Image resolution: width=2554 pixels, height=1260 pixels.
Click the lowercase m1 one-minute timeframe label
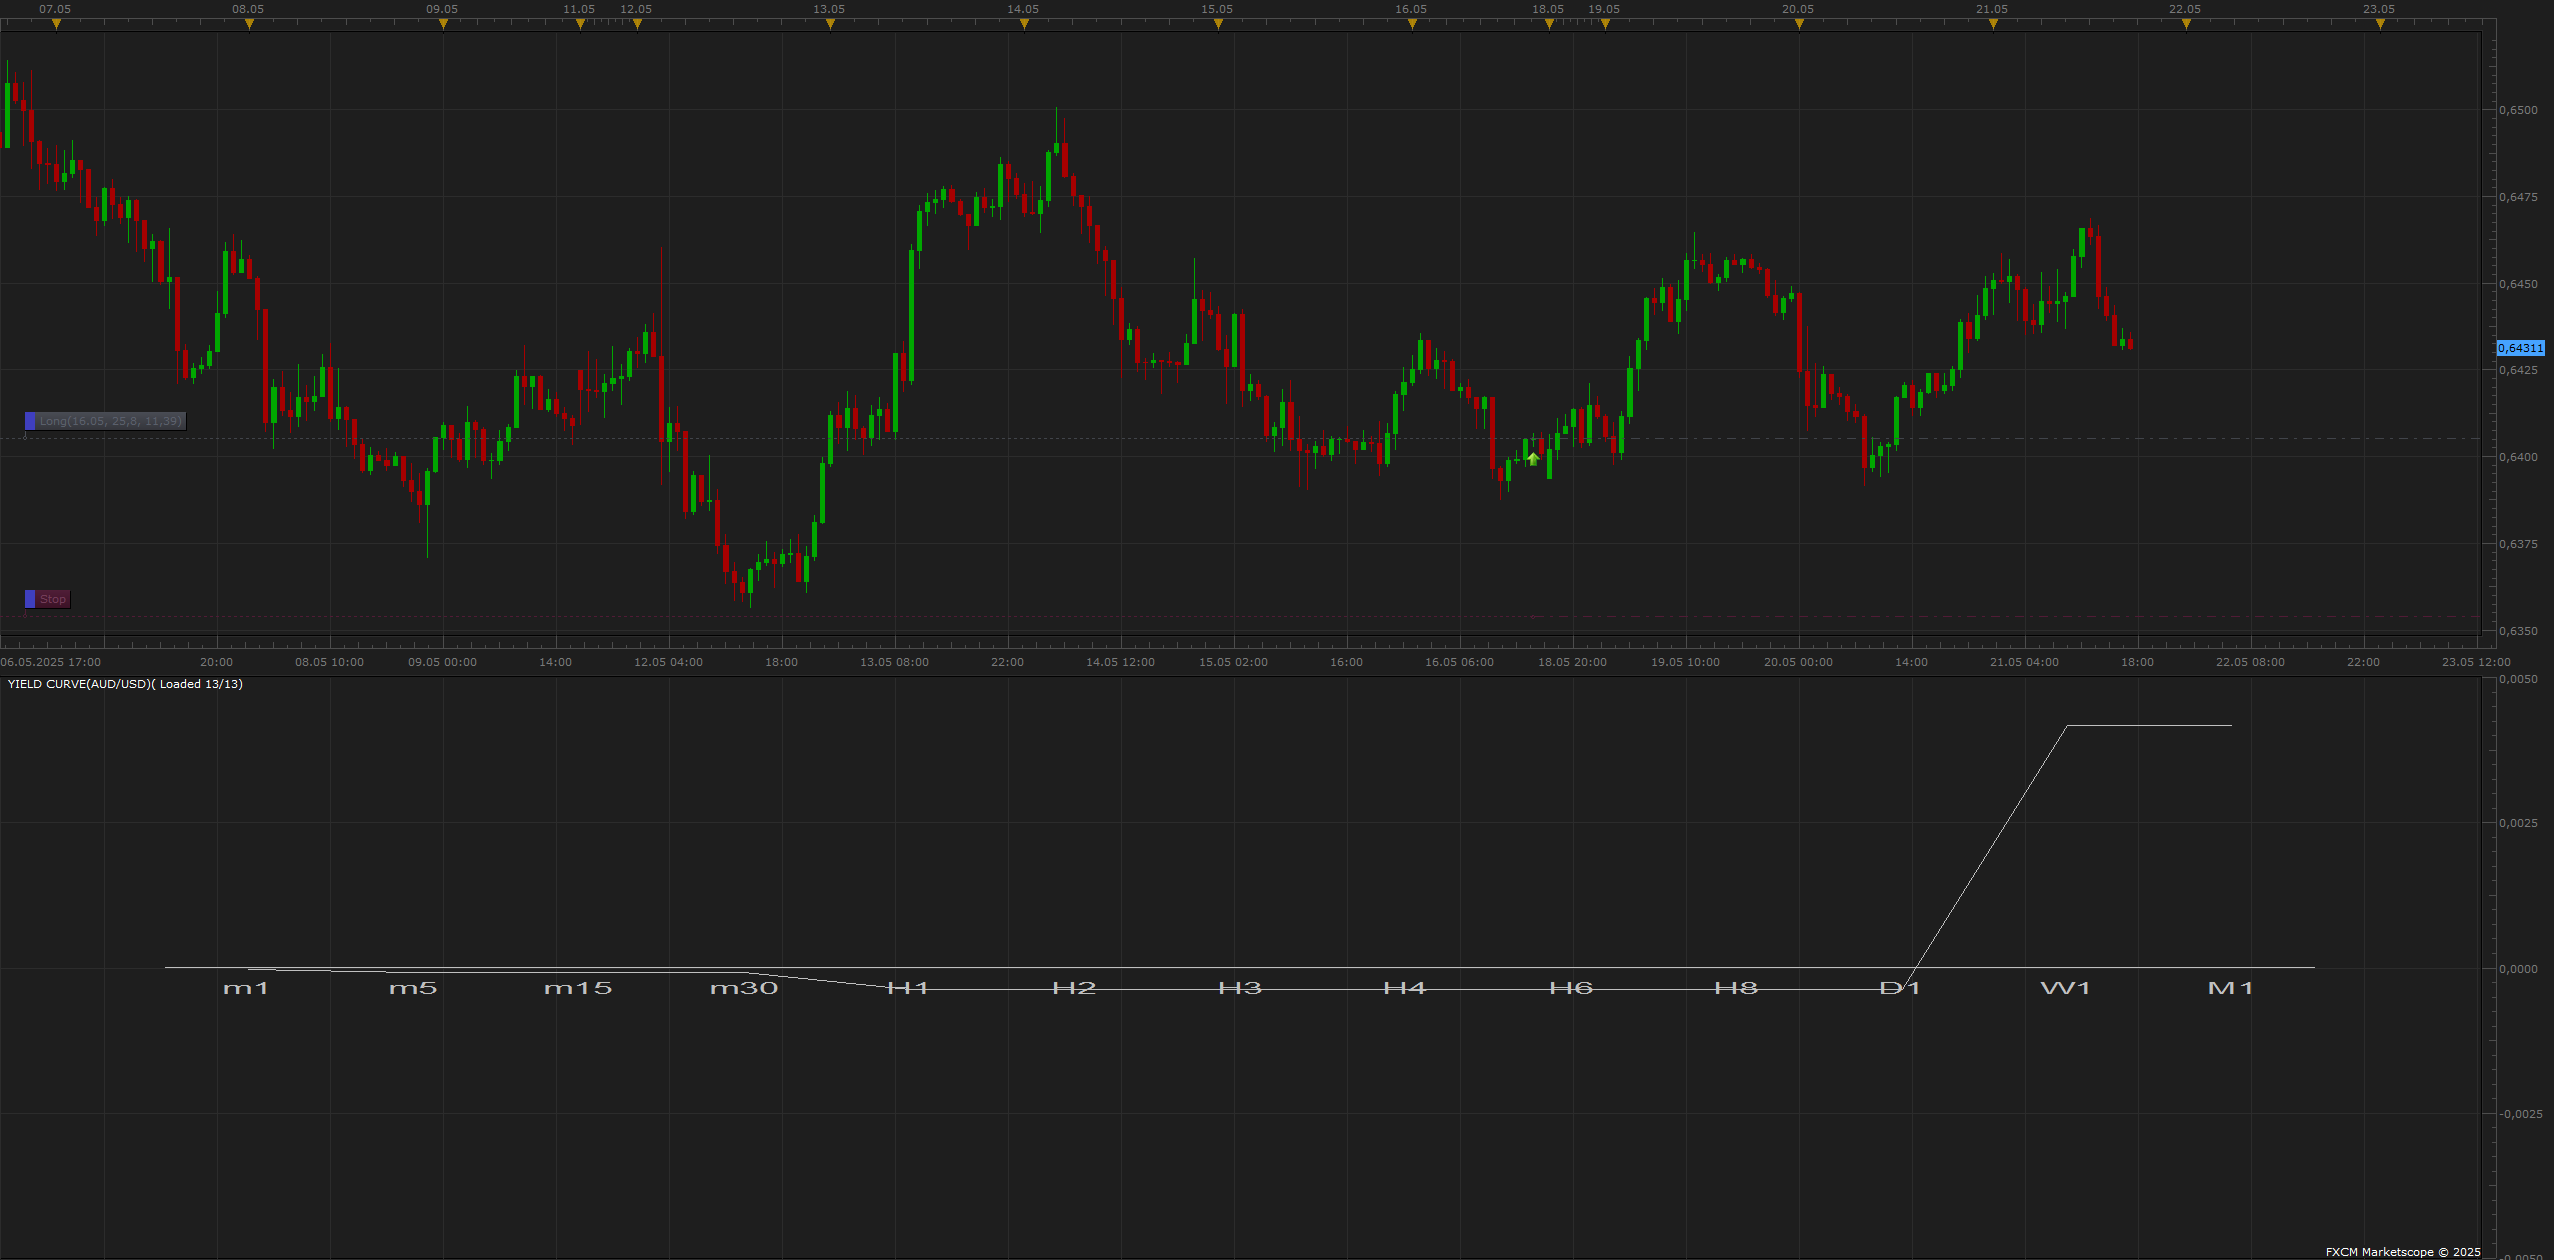click(246, 988)
